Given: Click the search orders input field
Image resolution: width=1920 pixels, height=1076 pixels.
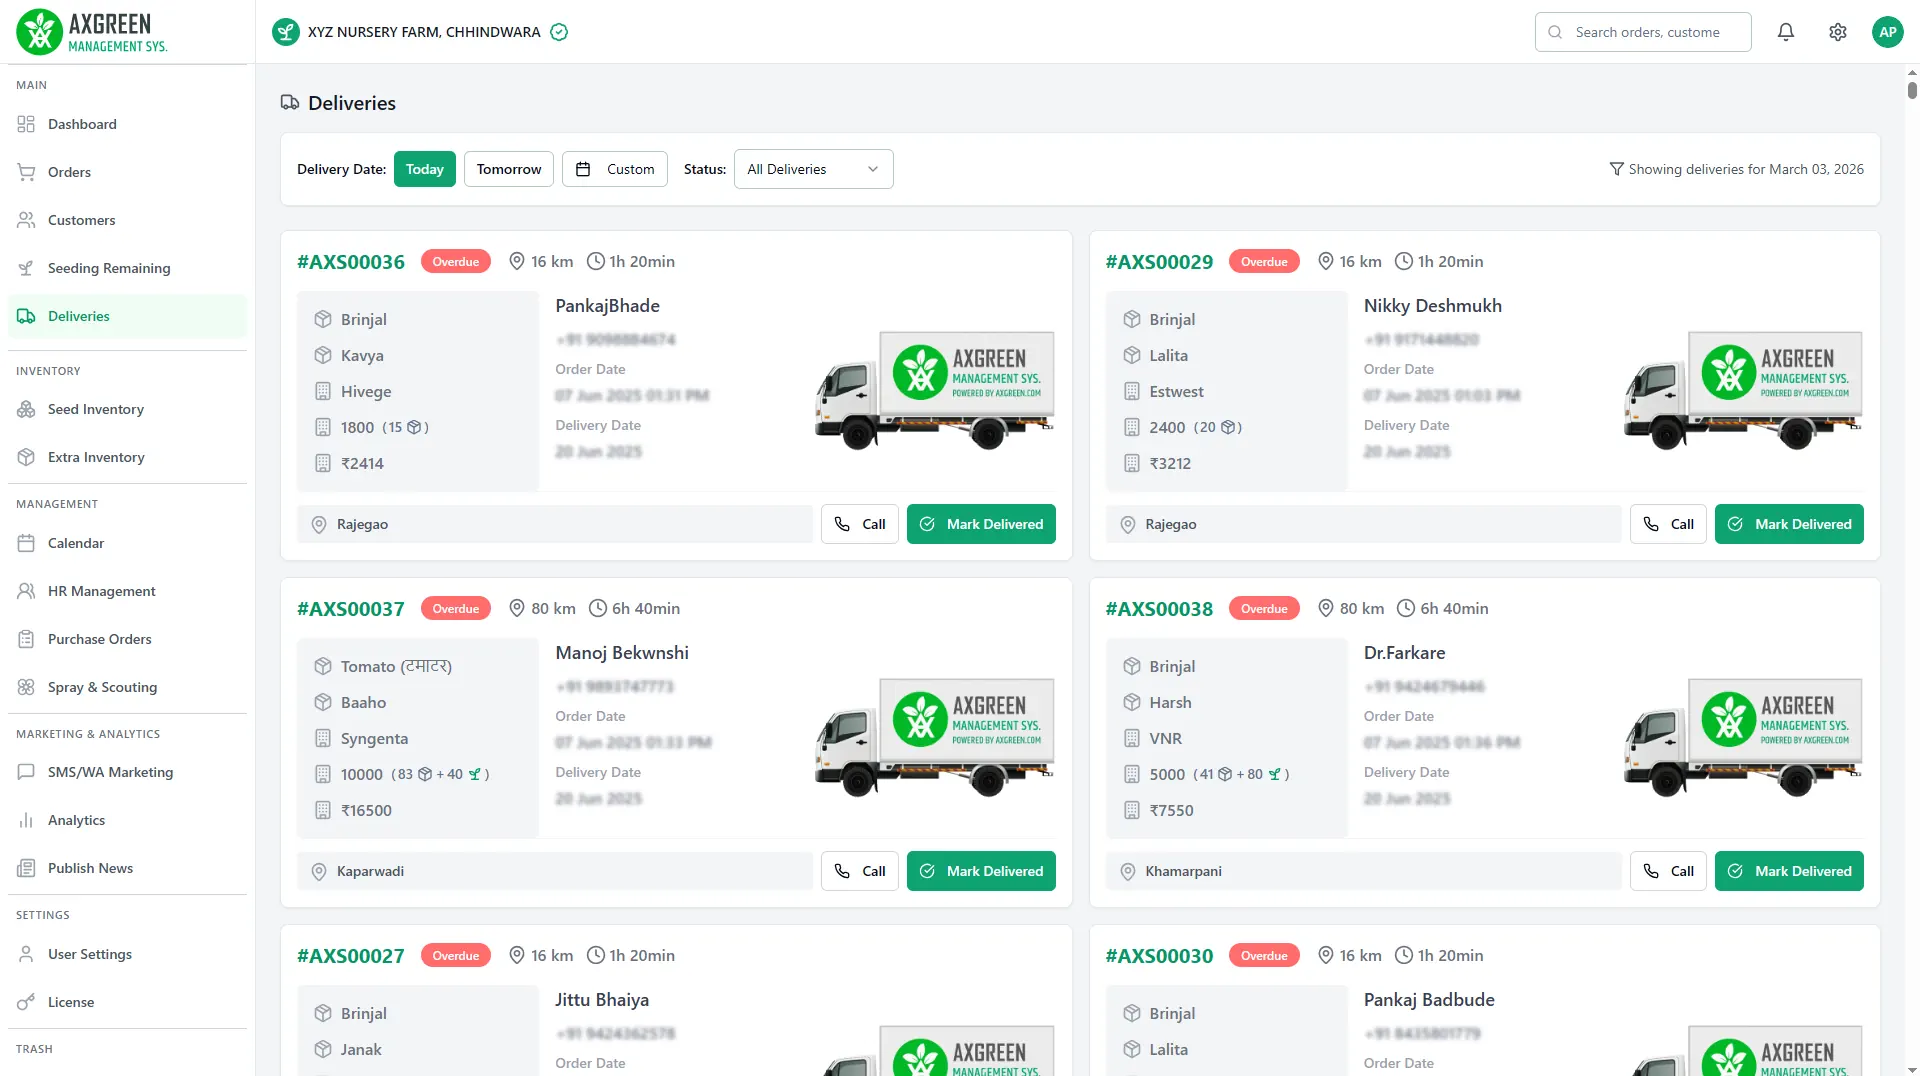Looking at the screenshot, I should pyautogui.click(x=1655, y=32).
